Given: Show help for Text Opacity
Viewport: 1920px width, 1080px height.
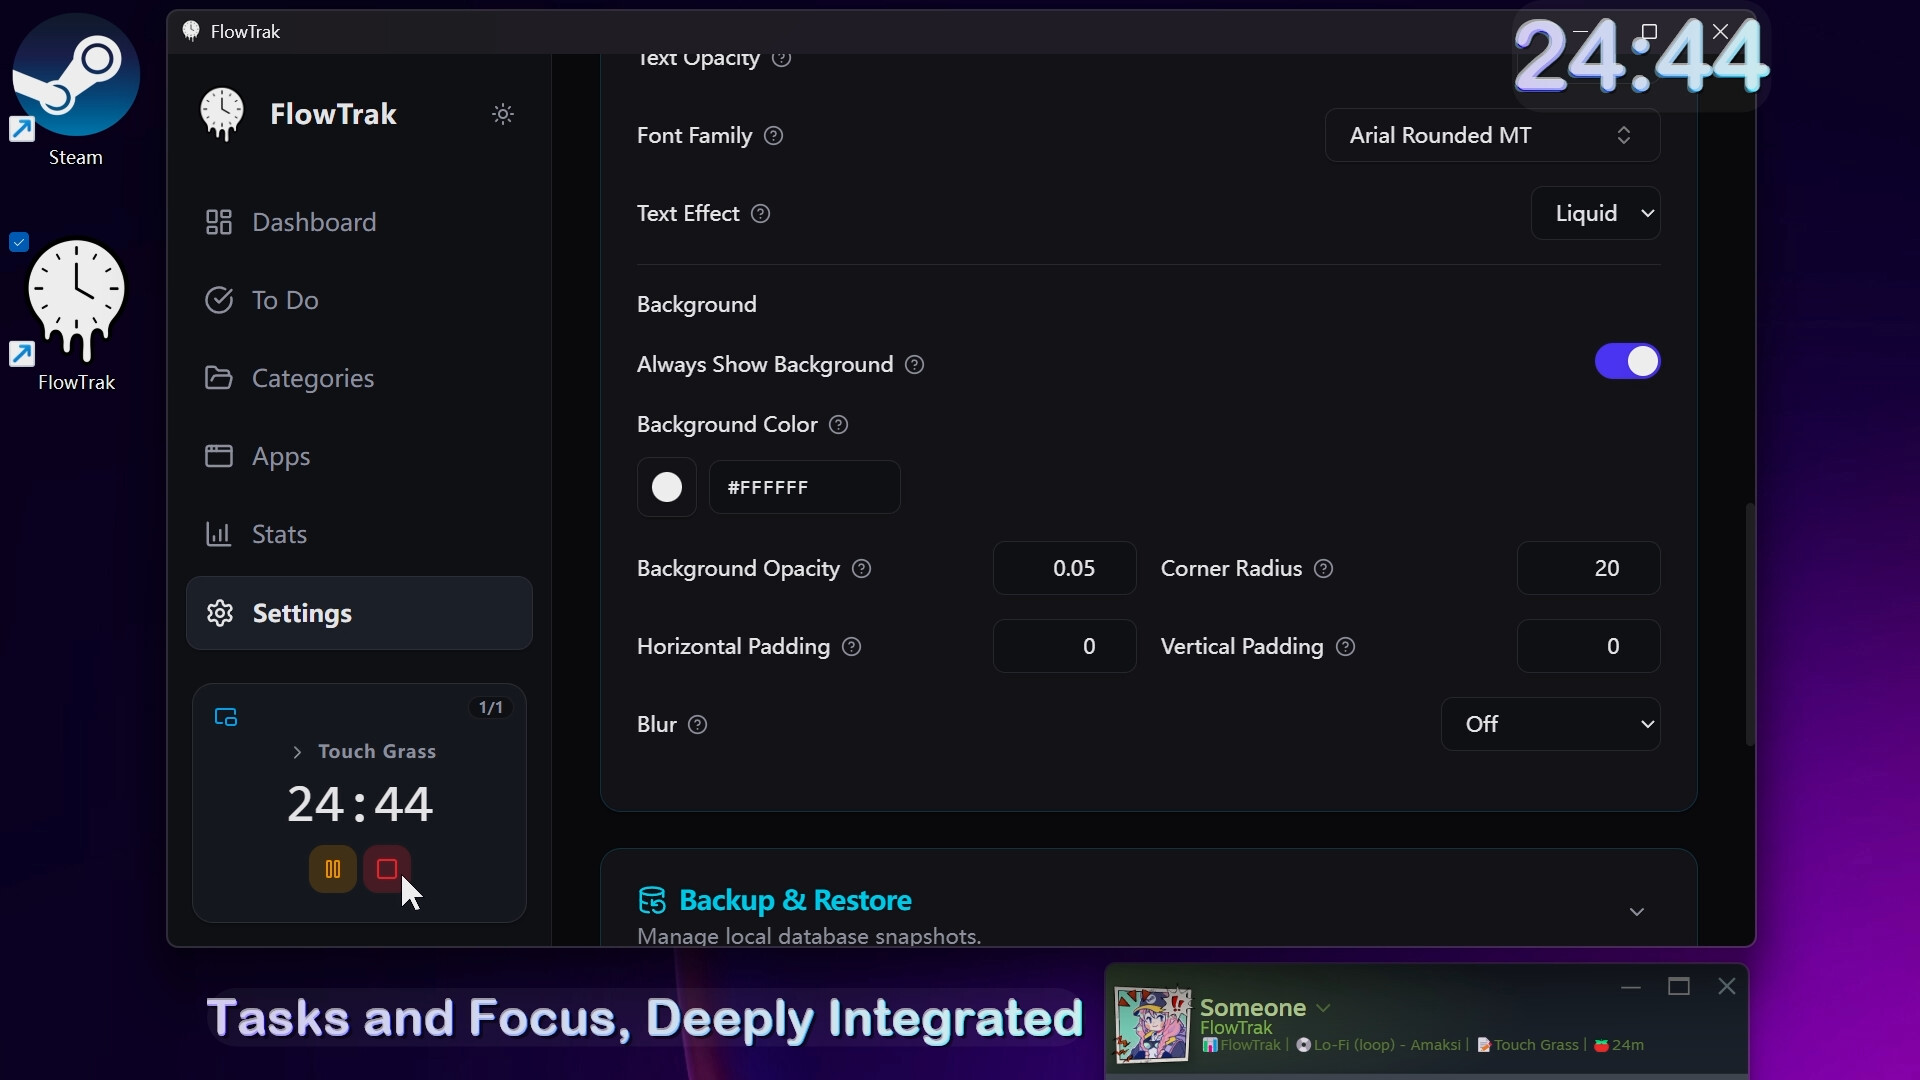Looking at the screenshot, I should tap(782, 59).
